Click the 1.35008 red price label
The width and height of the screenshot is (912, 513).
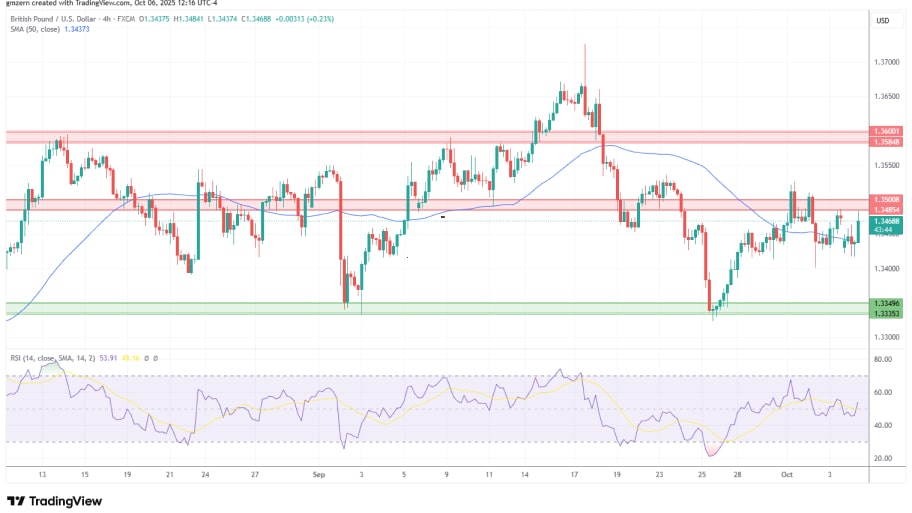coord(884,199)
